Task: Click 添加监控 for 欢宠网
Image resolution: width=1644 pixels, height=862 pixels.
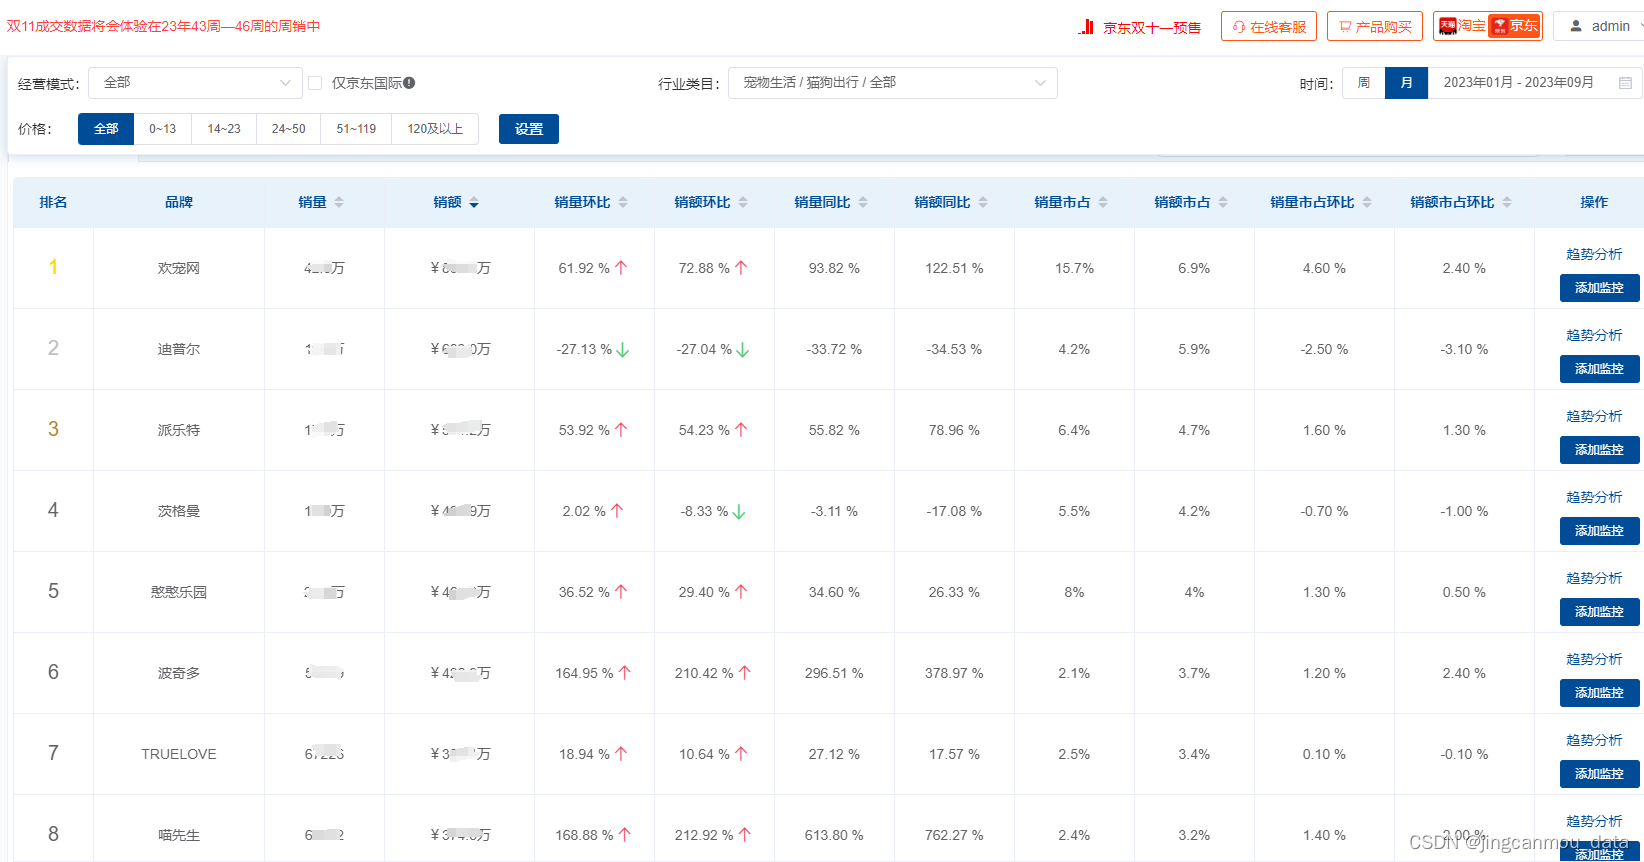Action: 1599,288
